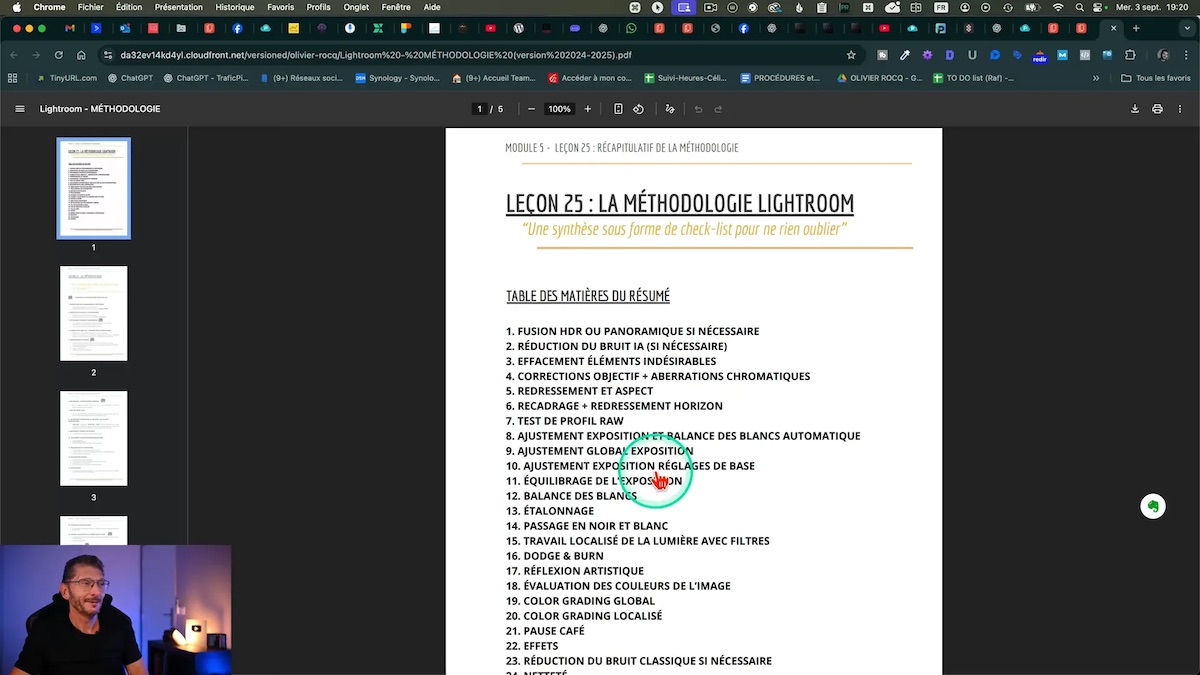Click text '16. DODGE & BURN'
This screenshot has width=1200, height=675.
[x=554, y=556]
